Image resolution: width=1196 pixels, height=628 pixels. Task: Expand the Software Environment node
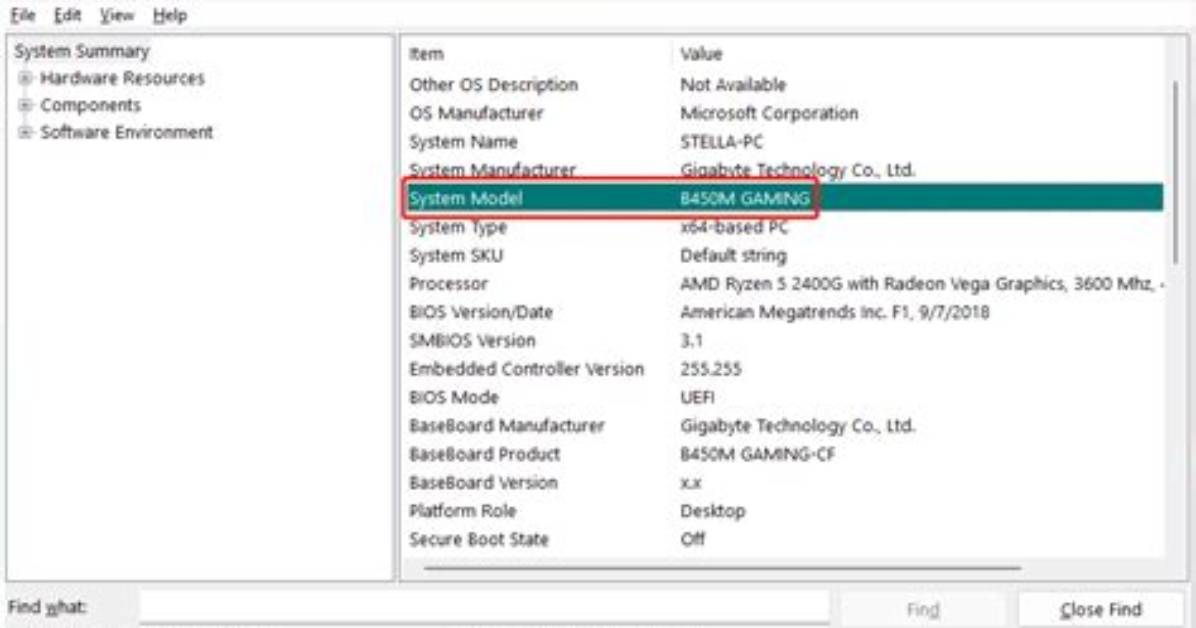[25, 132]
